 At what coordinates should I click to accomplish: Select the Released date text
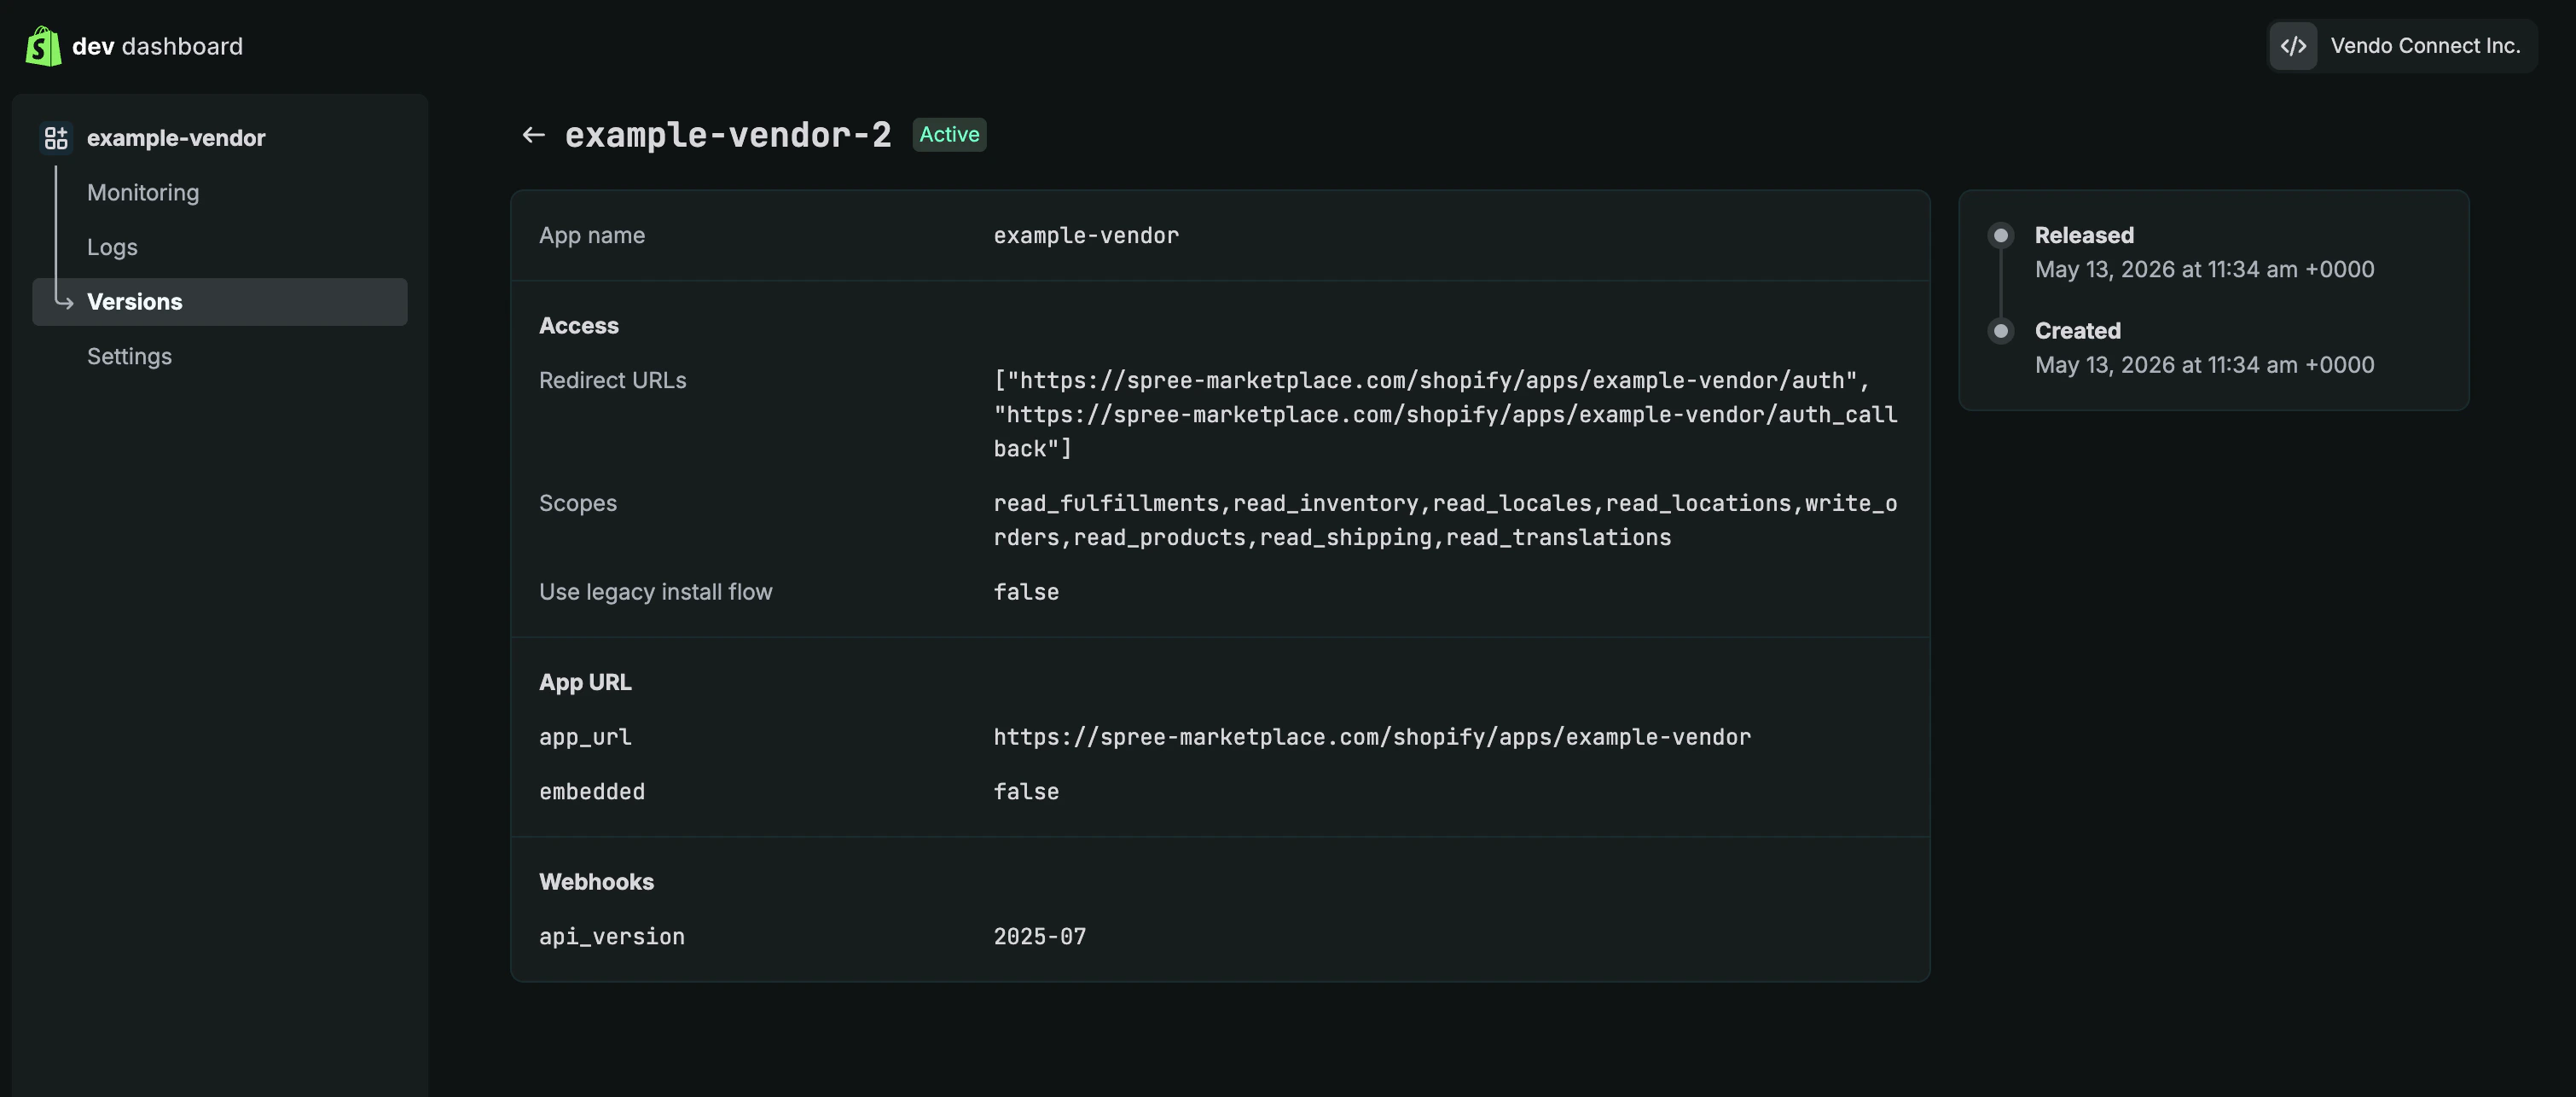(2204, 269)
